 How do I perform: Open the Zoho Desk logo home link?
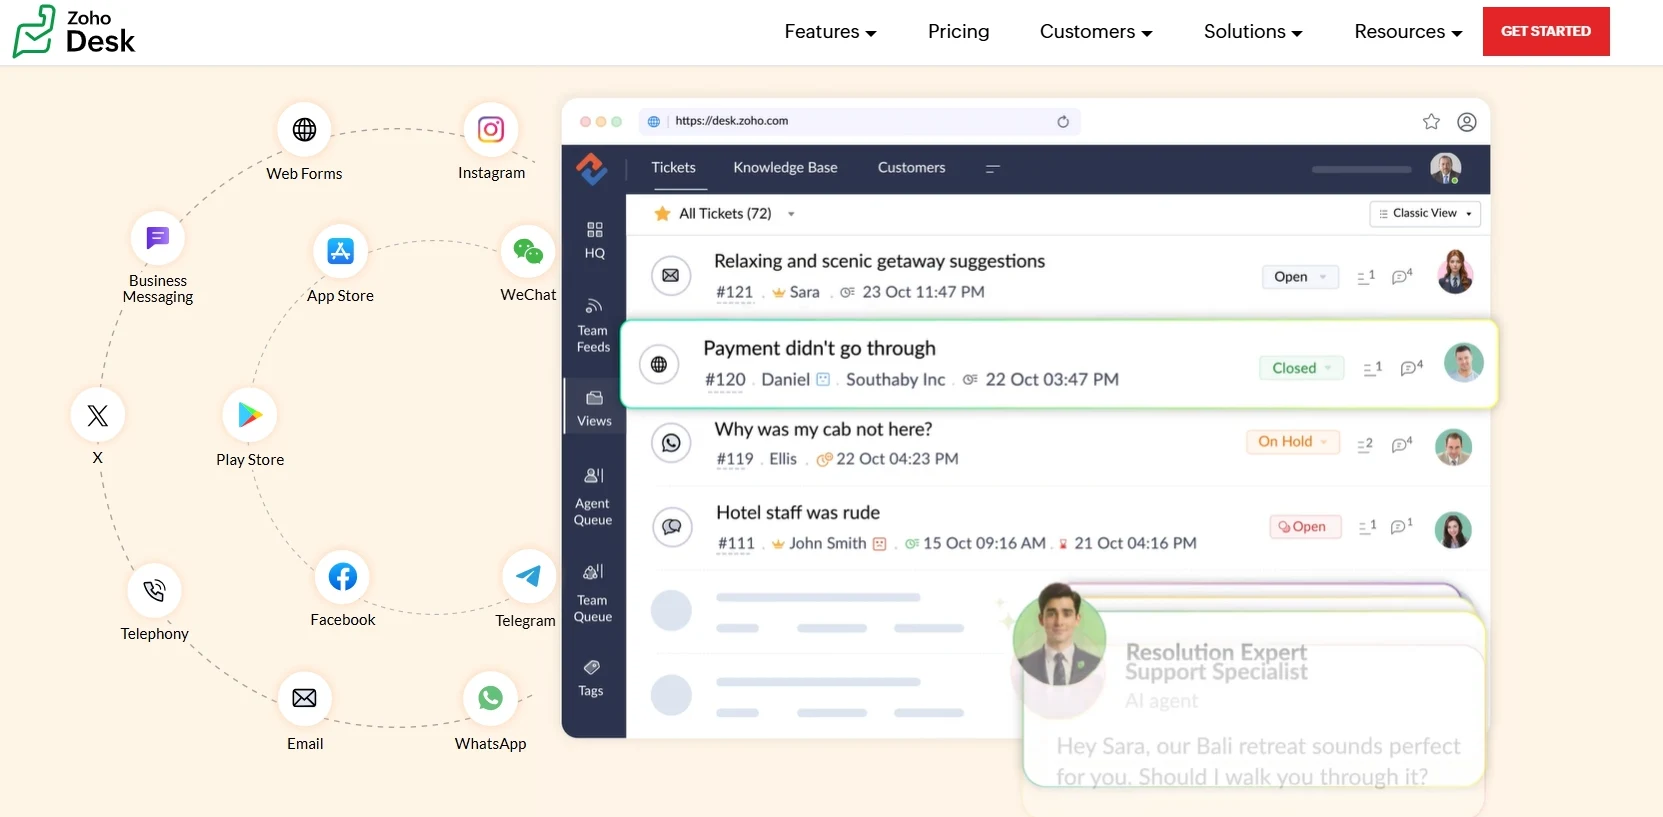click(x=75, y=32)
